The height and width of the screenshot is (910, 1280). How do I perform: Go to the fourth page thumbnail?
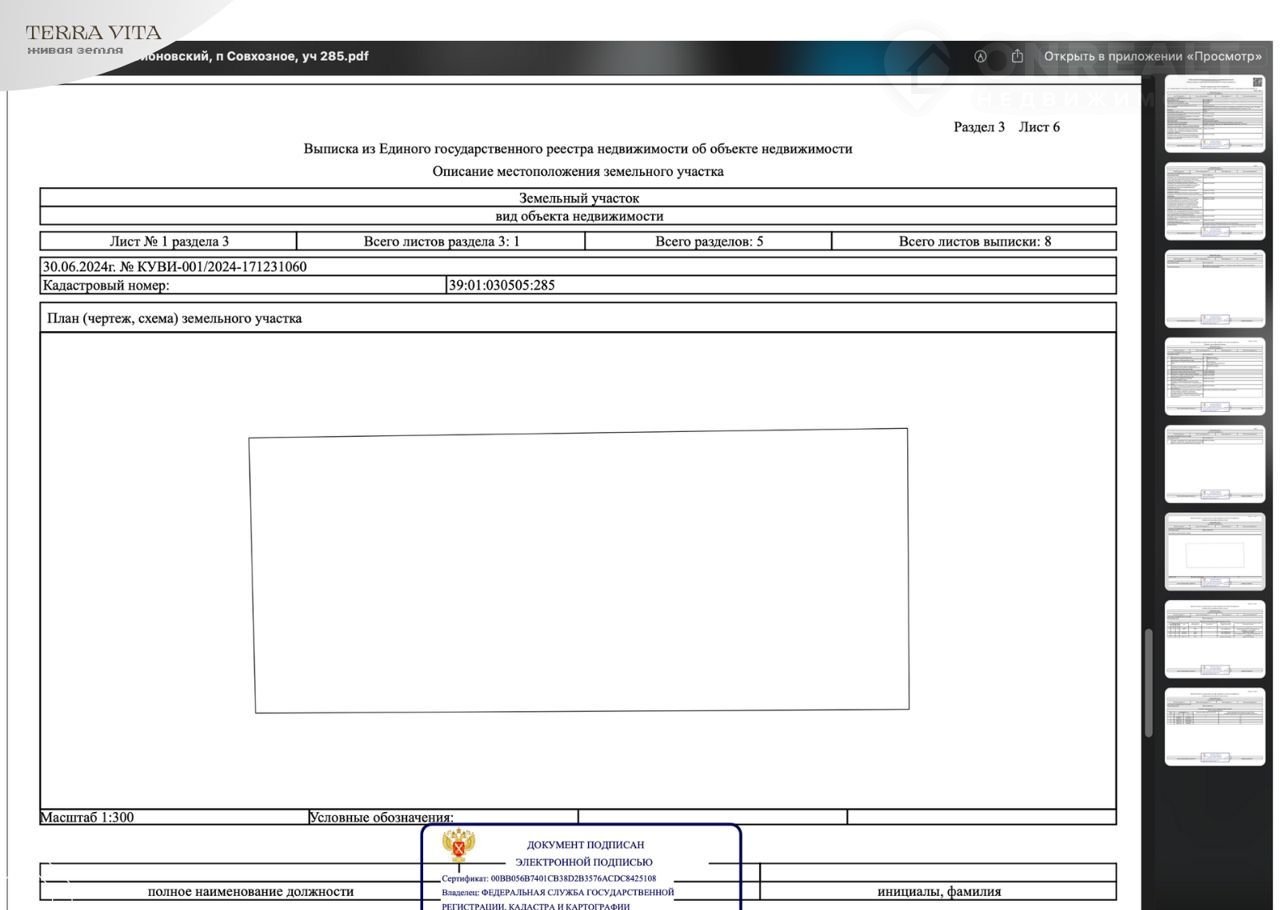(x=1214, y=376)
